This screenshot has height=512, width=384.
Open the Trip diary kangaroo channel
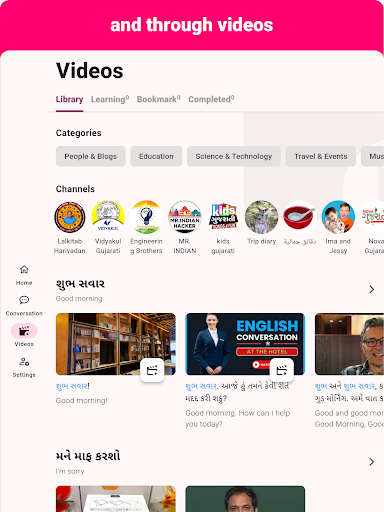click(x=261, y=217)
